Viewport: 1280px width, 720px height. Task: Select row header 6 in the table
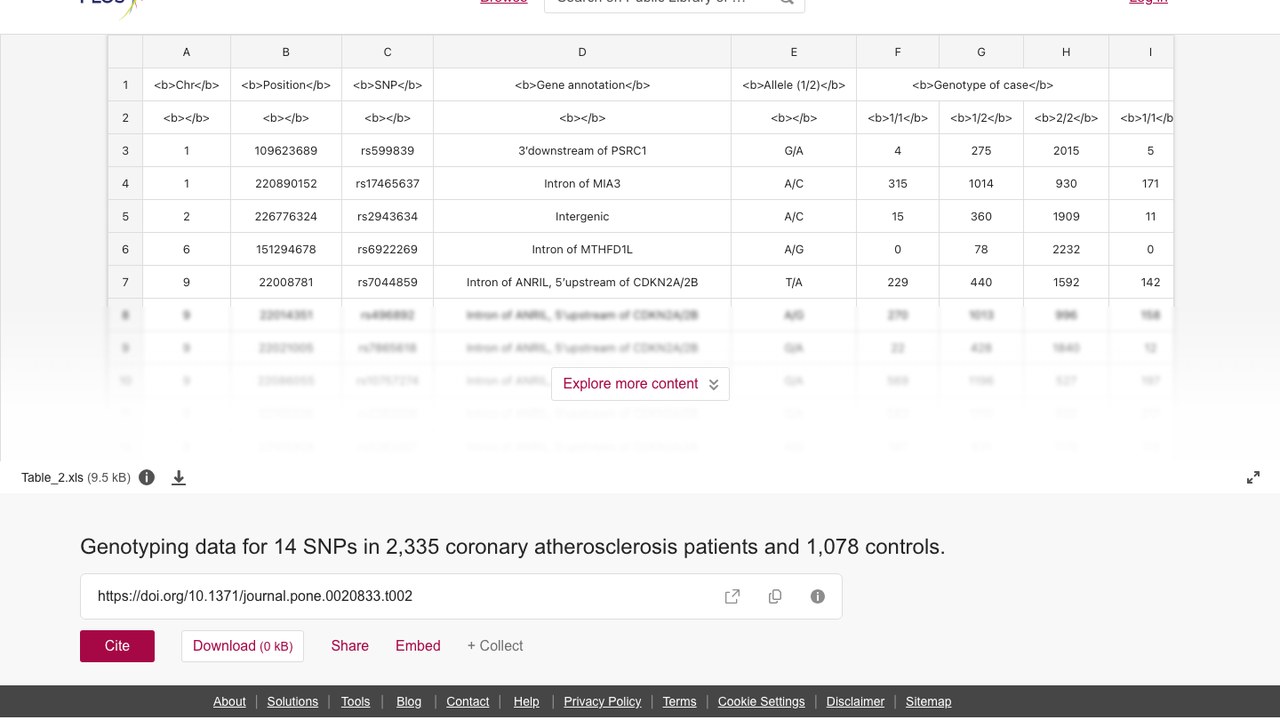tap(125, 250)
